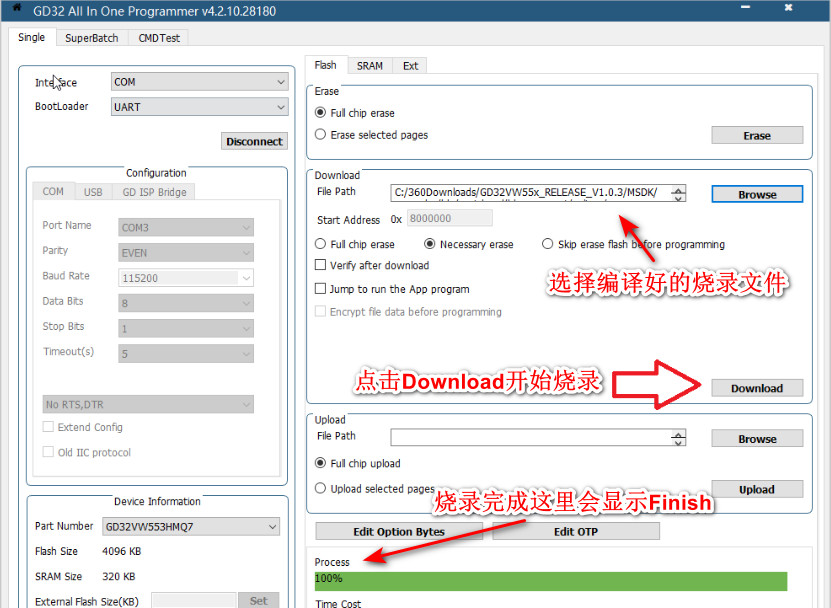Expand the BootLoader UART dropdown
This screenshot has width=831, height=608.
click(x=199, y=107)
